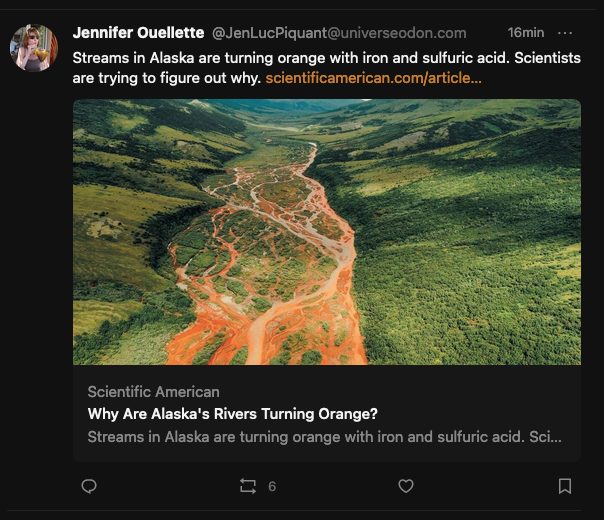Favorite the post with the heart icon
The image size is (604, 520).
click(x=406, y=486)
